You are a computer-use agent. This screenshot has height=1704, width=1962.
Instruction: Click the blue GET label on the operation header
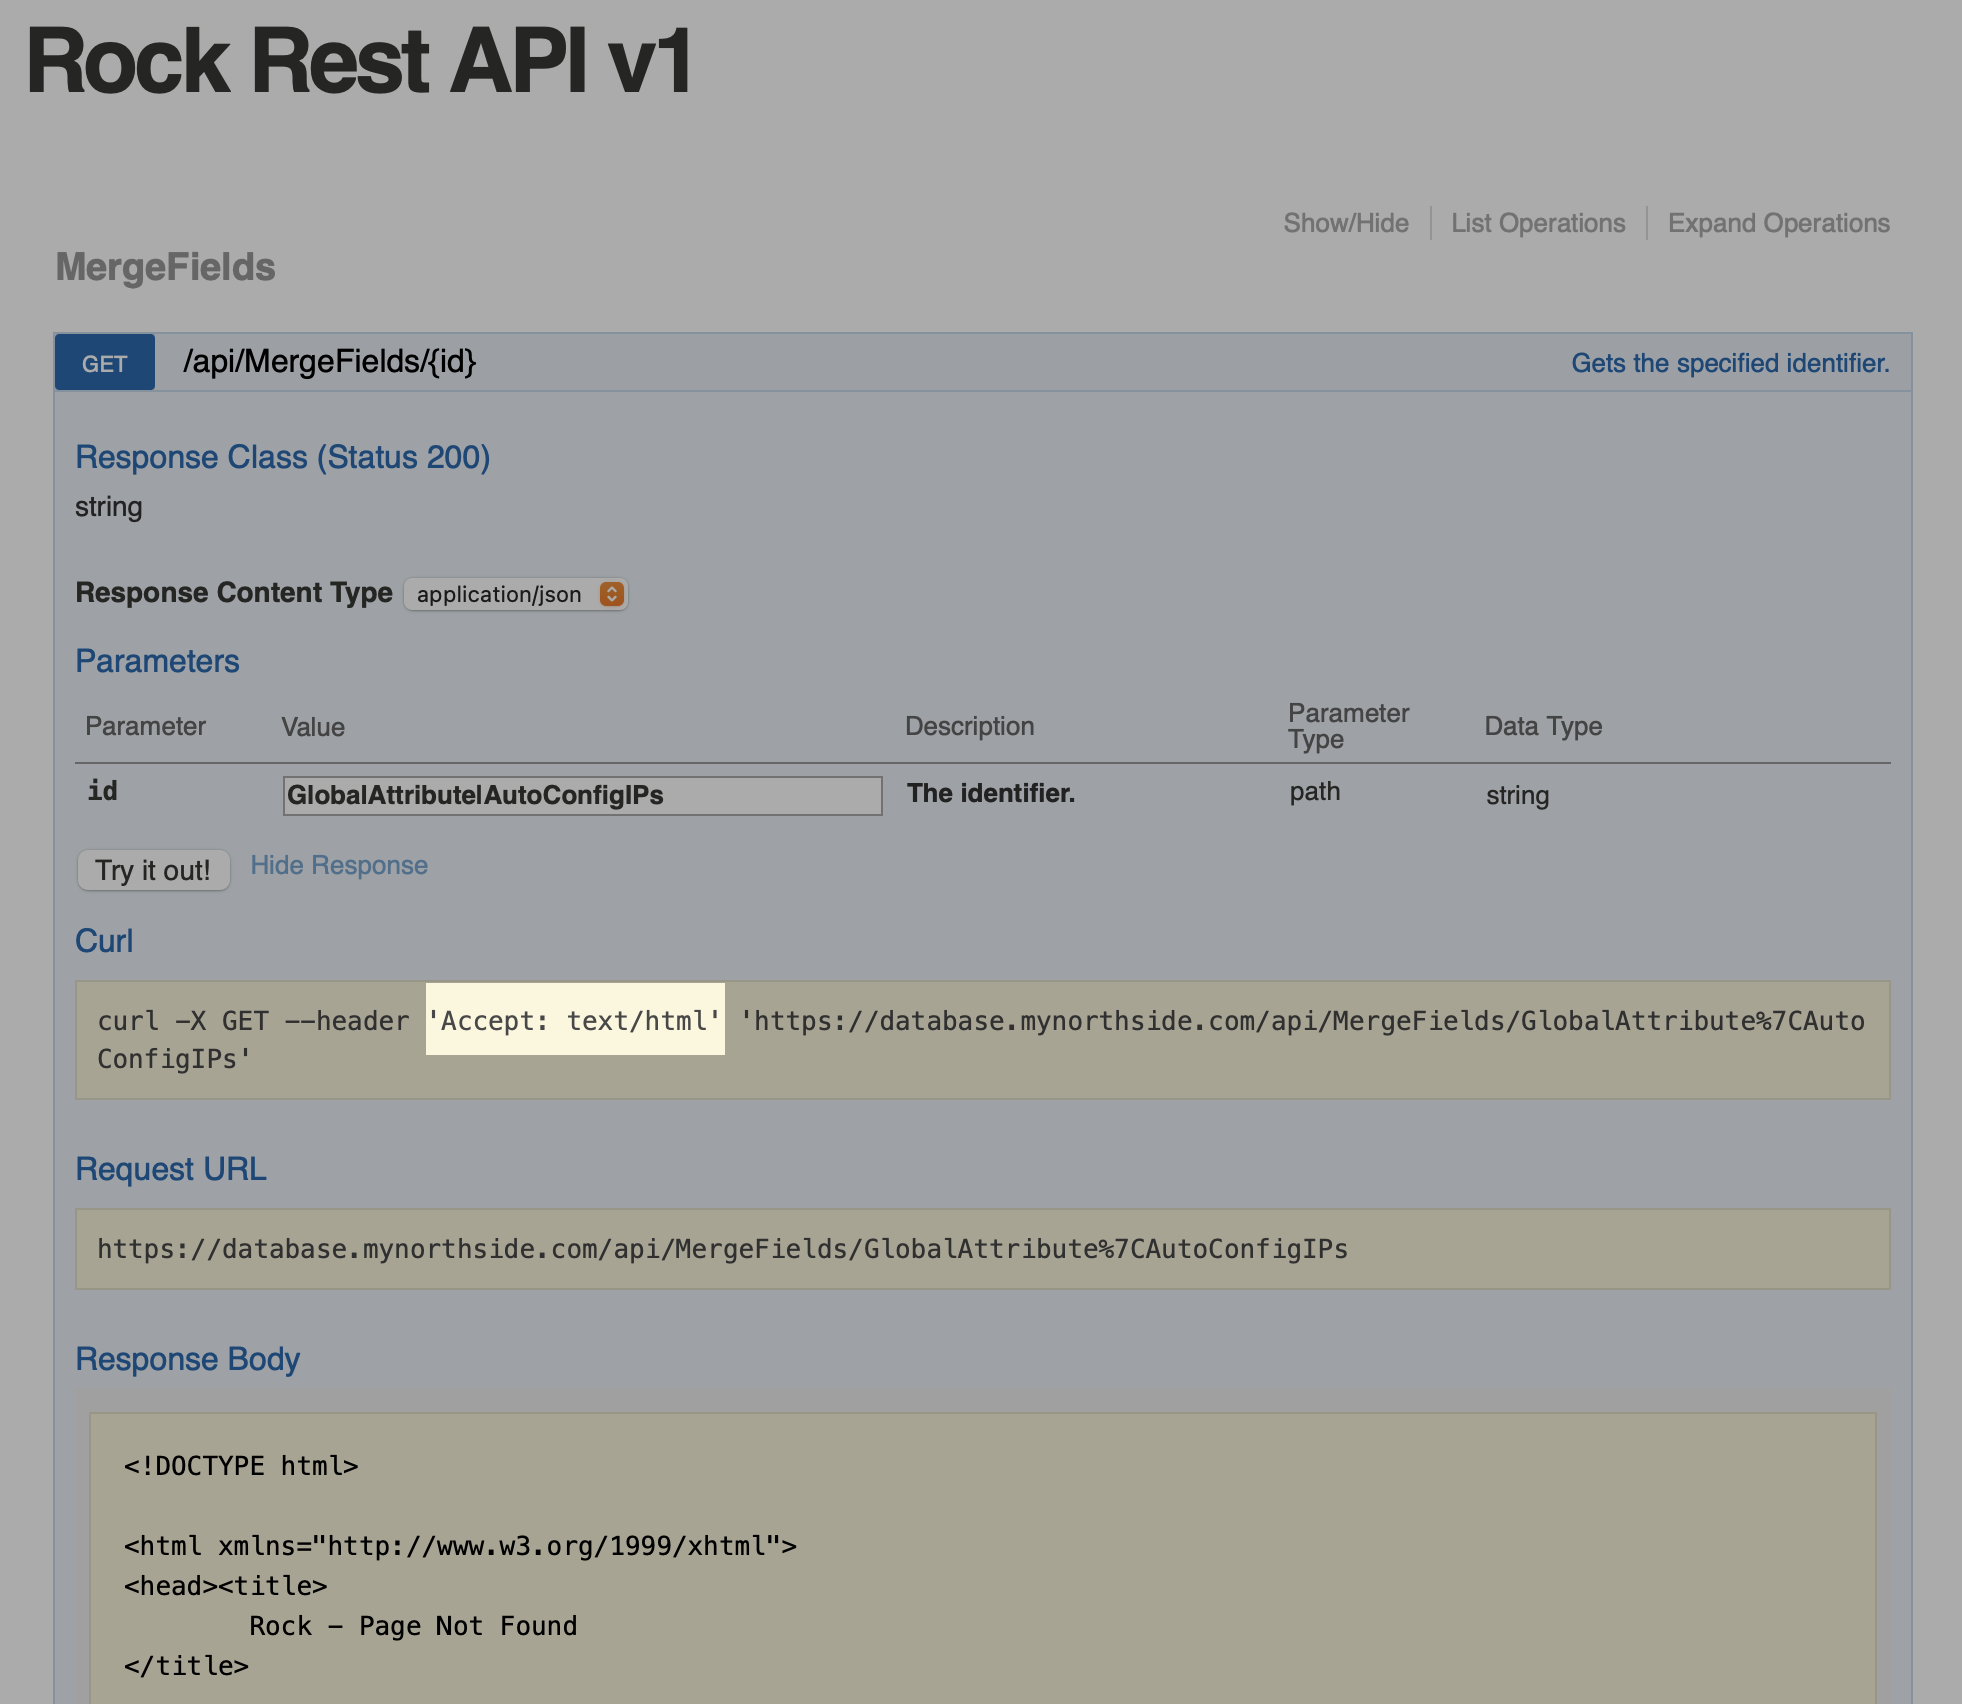coord(105,362)
